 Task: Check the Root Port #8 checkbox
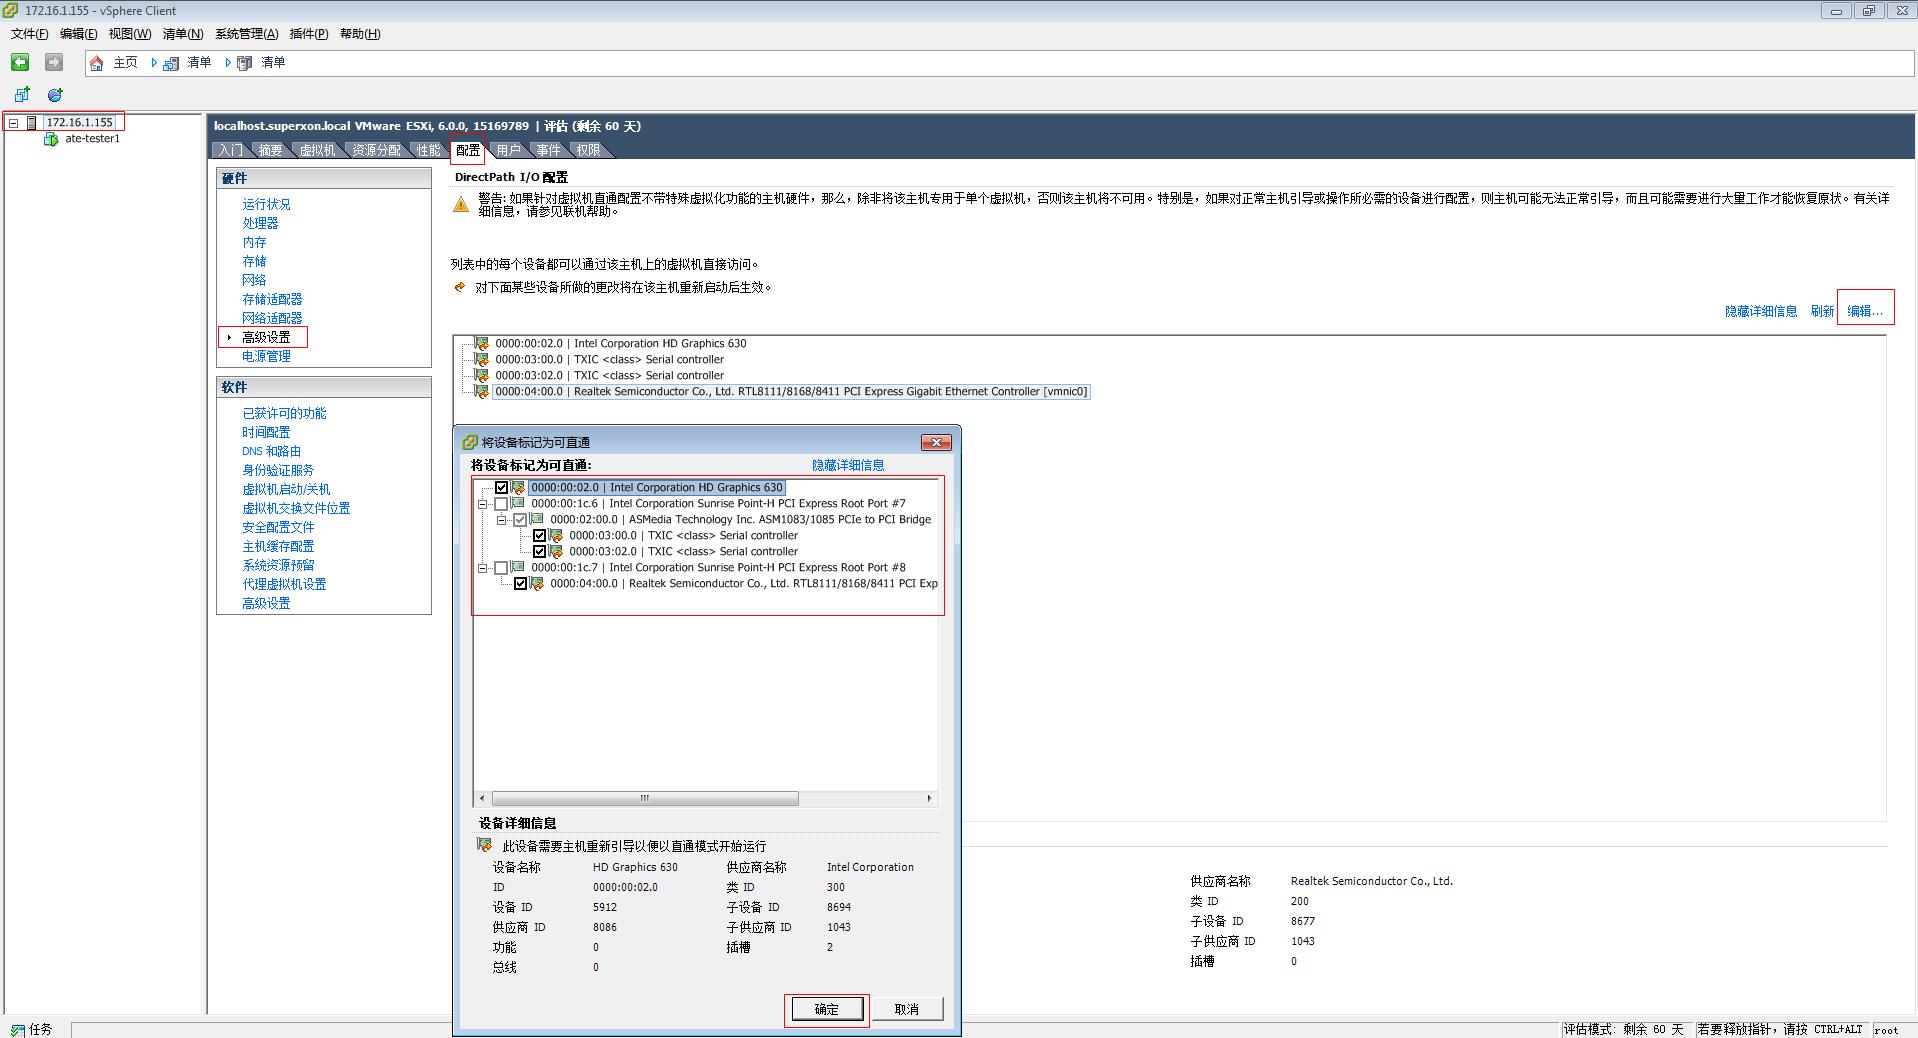coord(501,568)
